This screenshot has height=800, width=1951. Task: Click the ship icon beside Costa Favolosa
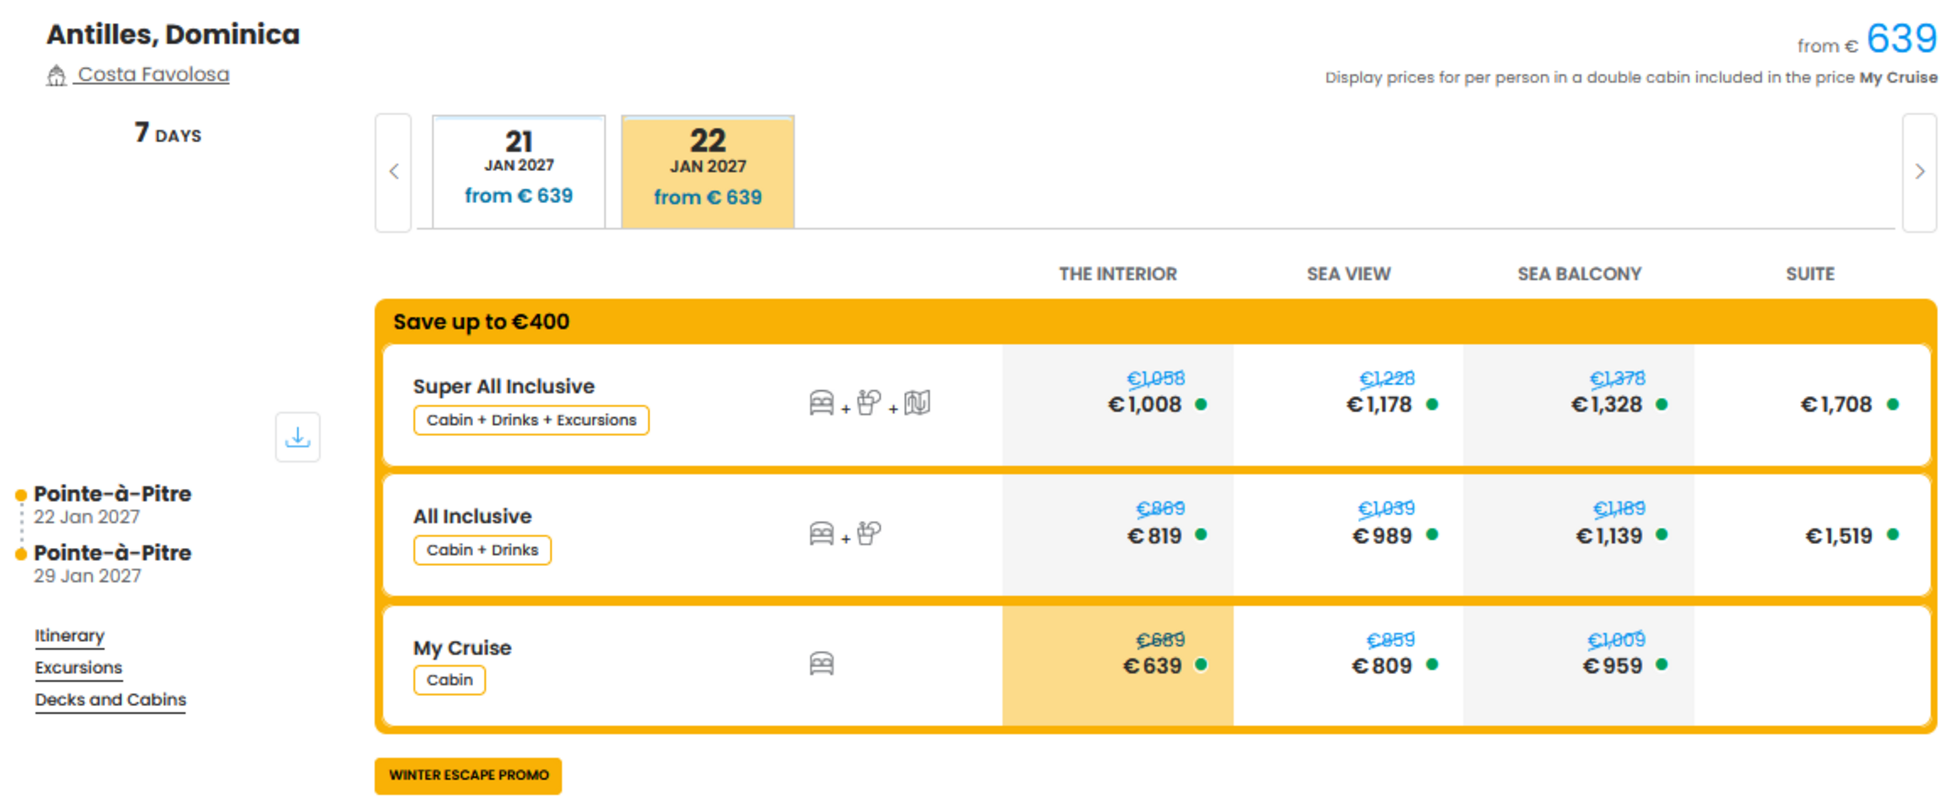click(56, 75)
